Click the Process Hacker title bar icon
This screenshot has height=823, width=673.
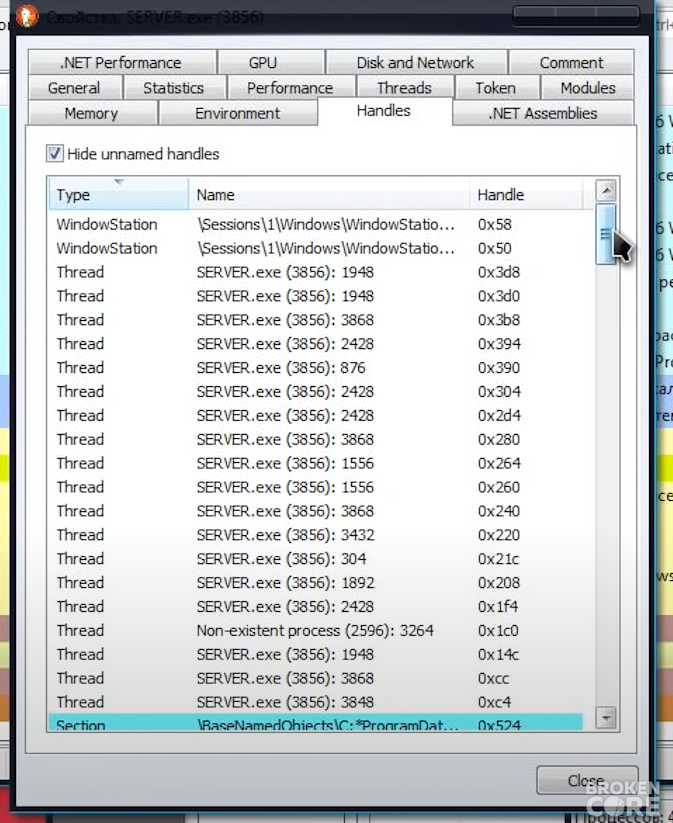tap(26, 16)
